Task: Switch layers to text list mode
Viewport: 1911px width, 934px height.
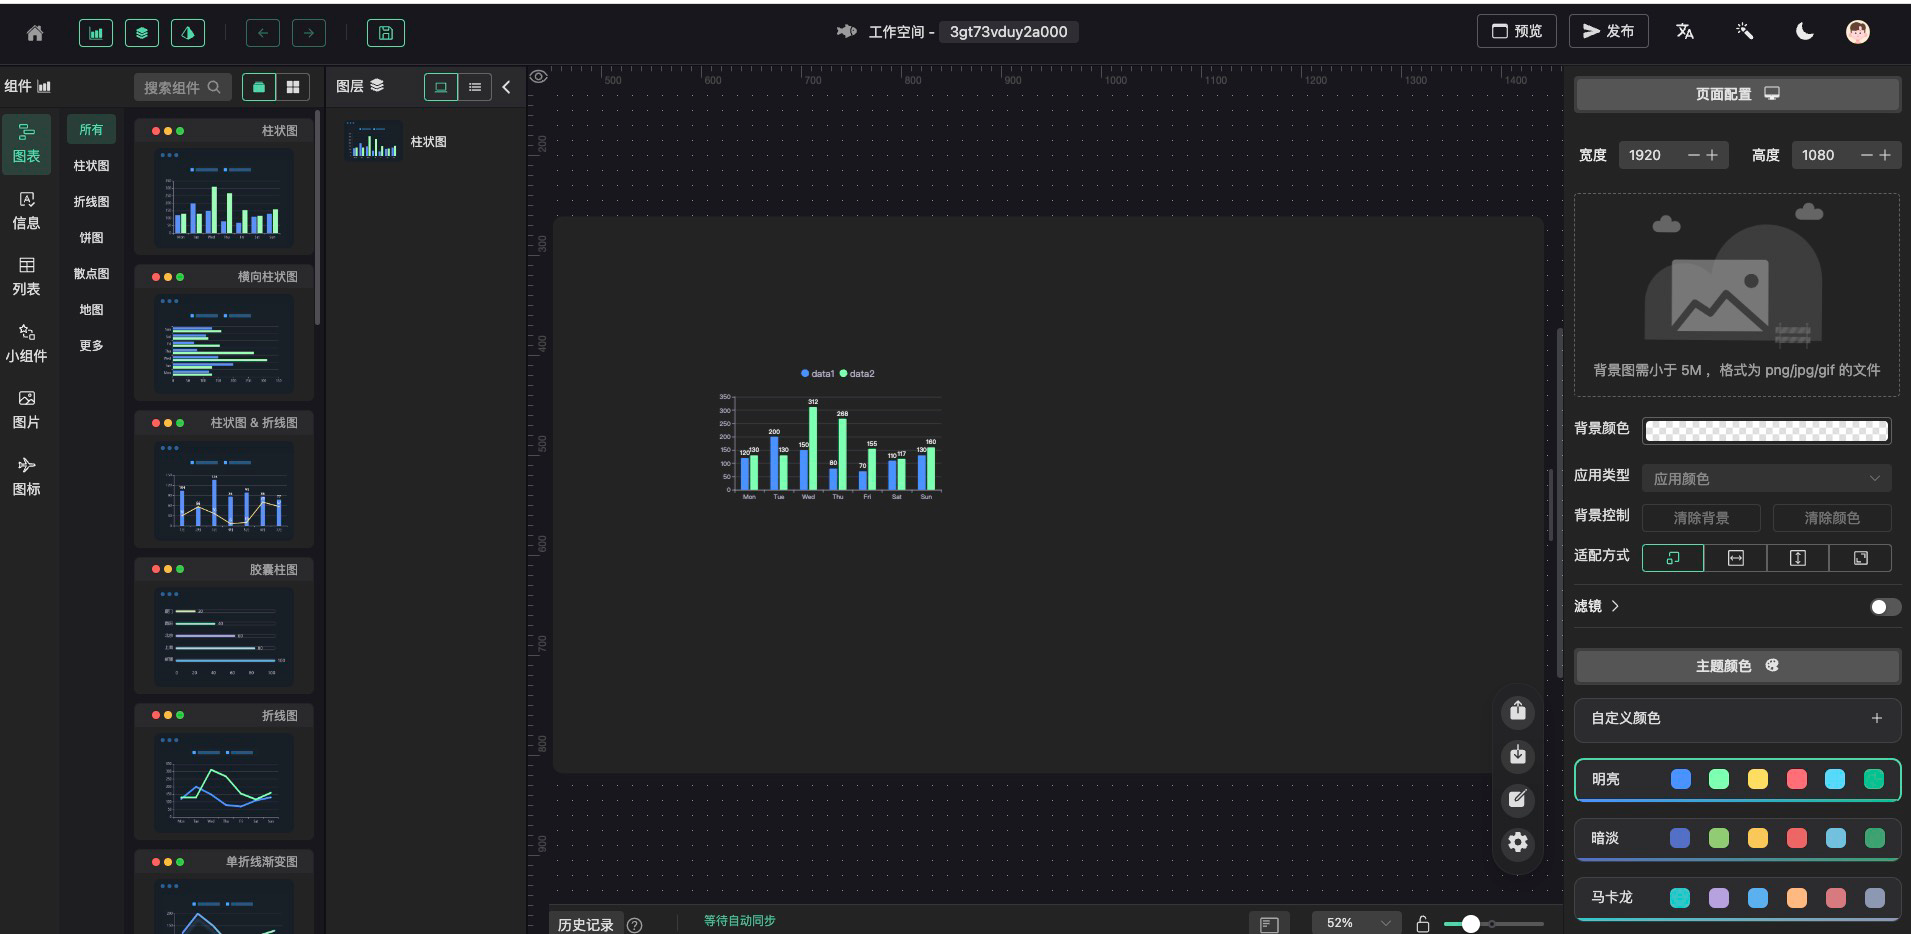Action: [475, 87]
